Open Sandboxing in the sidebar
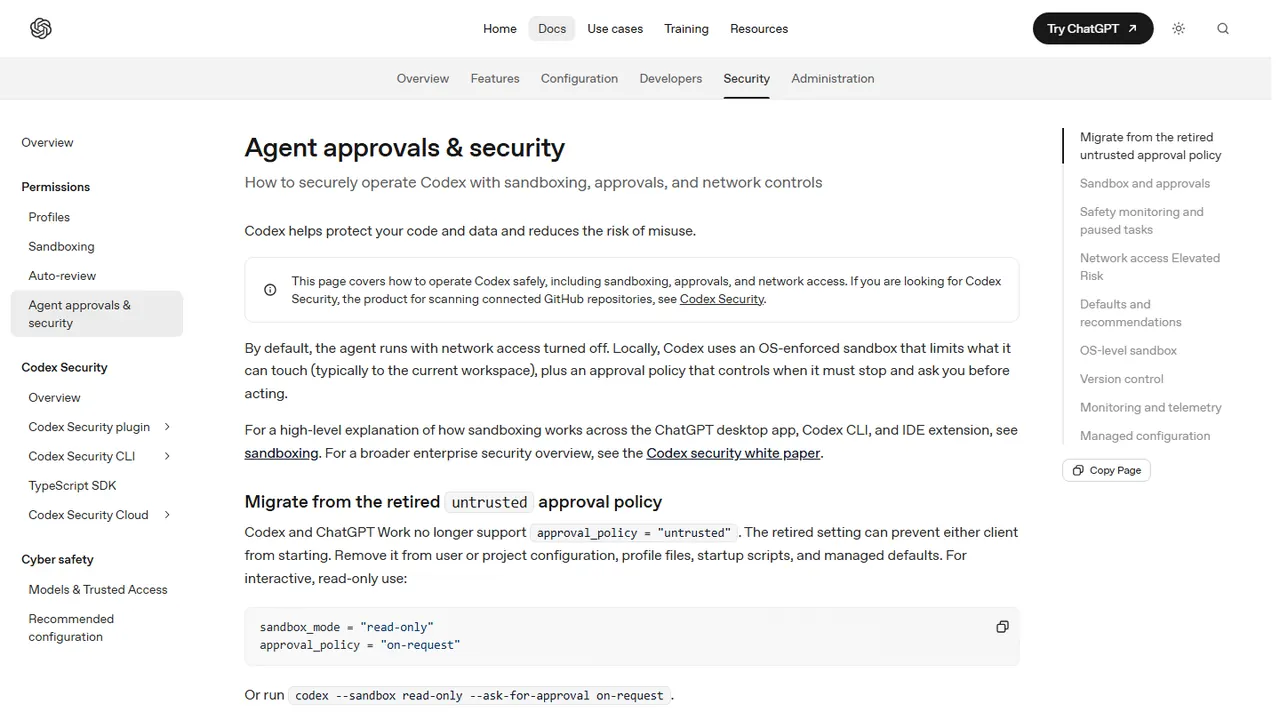This screenshot has width=1280, height=720. click(61, 247)
